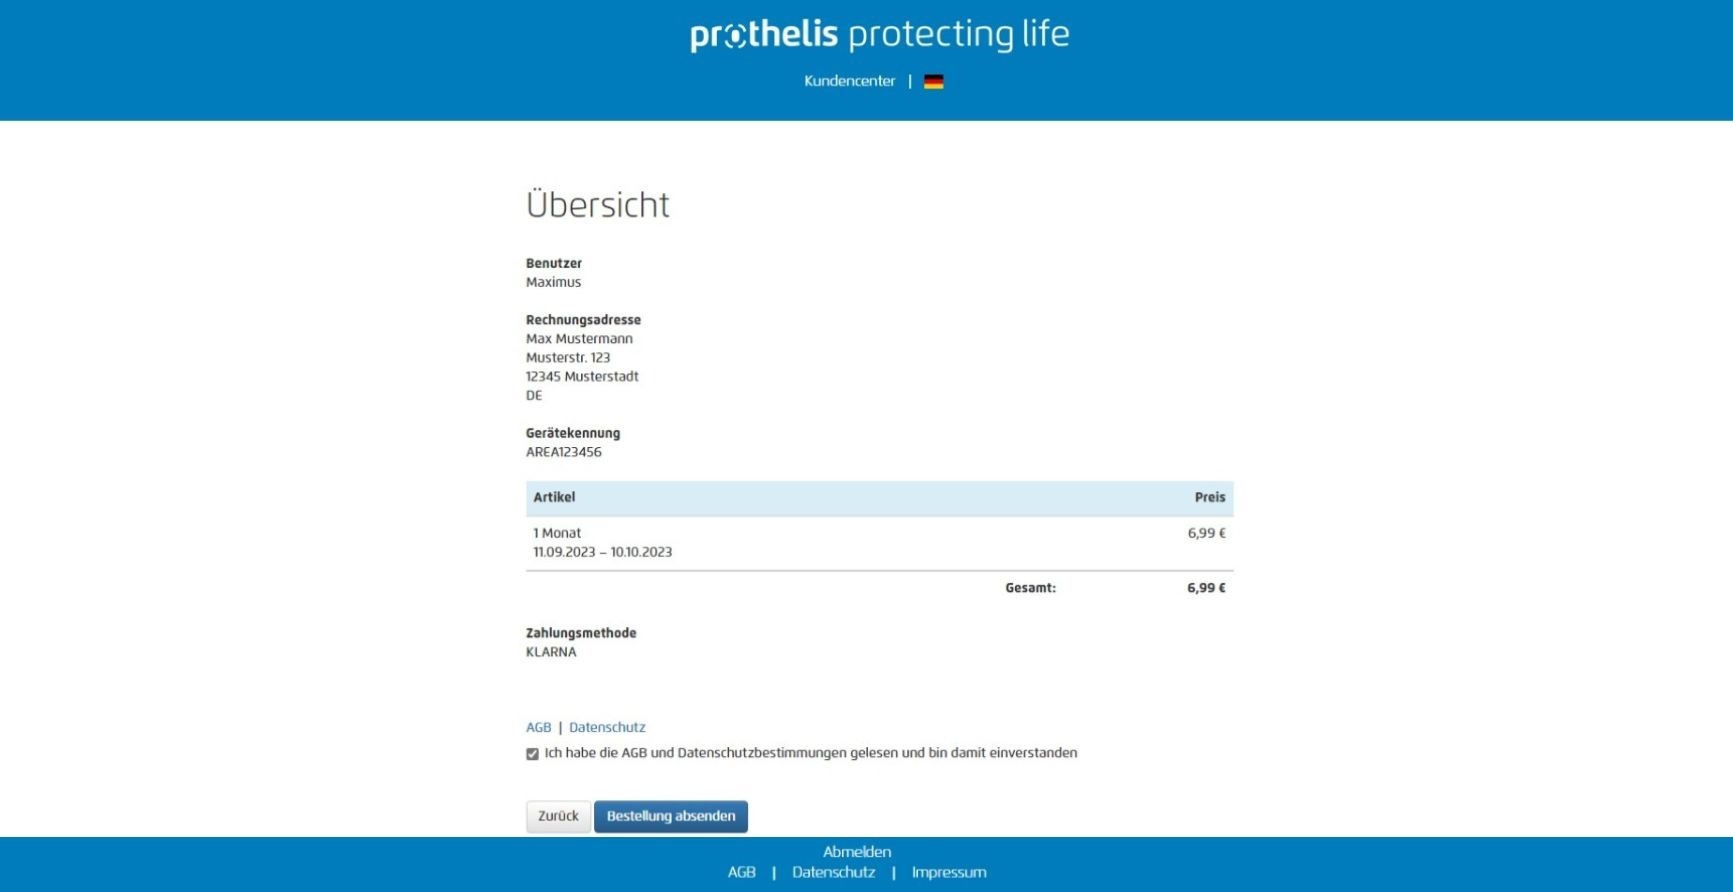Viewport: 1733px width, 892px height.
Task: Submit order with Bestellung absenden button
Action: click(x=671, y=816)
